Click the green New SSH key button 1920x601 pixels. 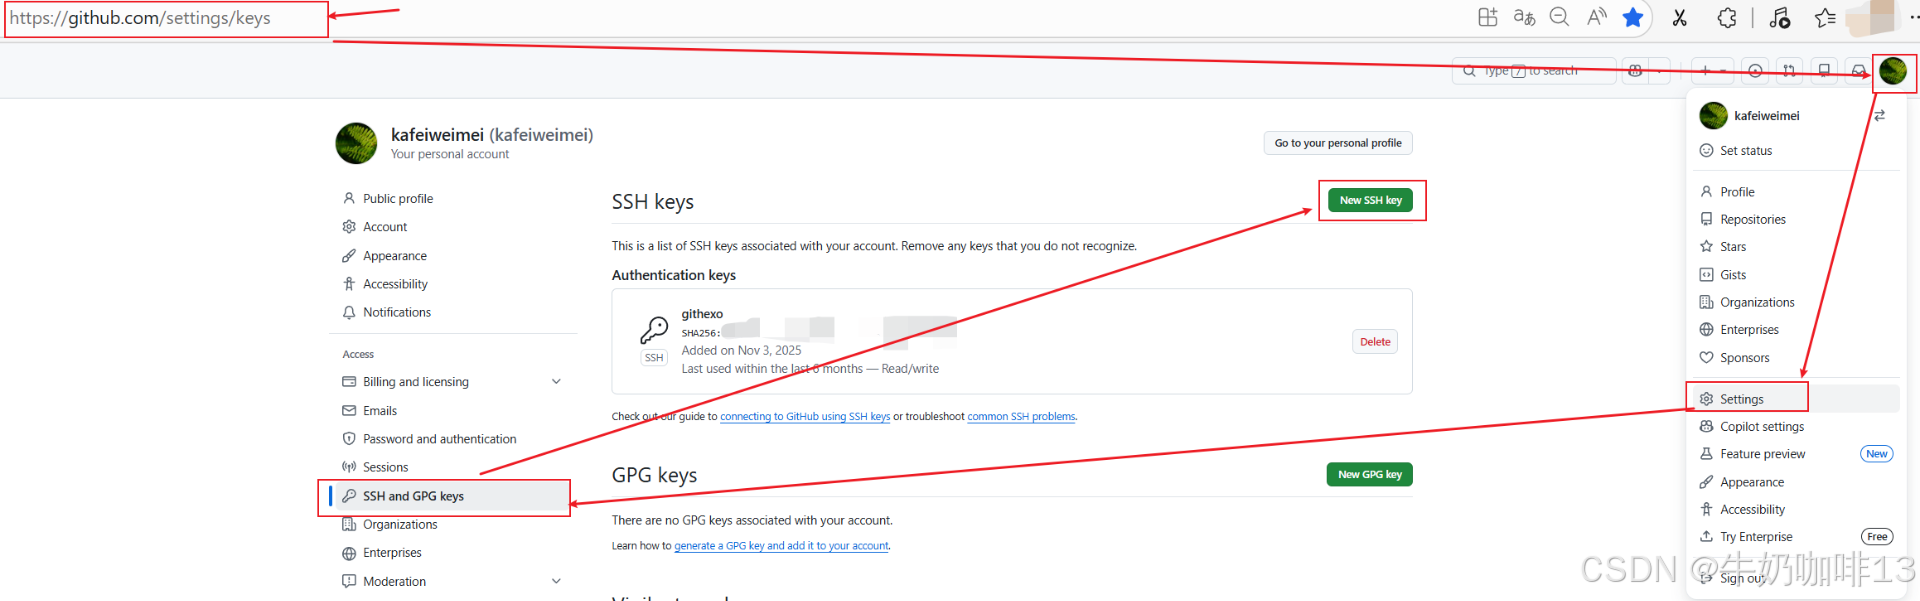(1371, 200)
